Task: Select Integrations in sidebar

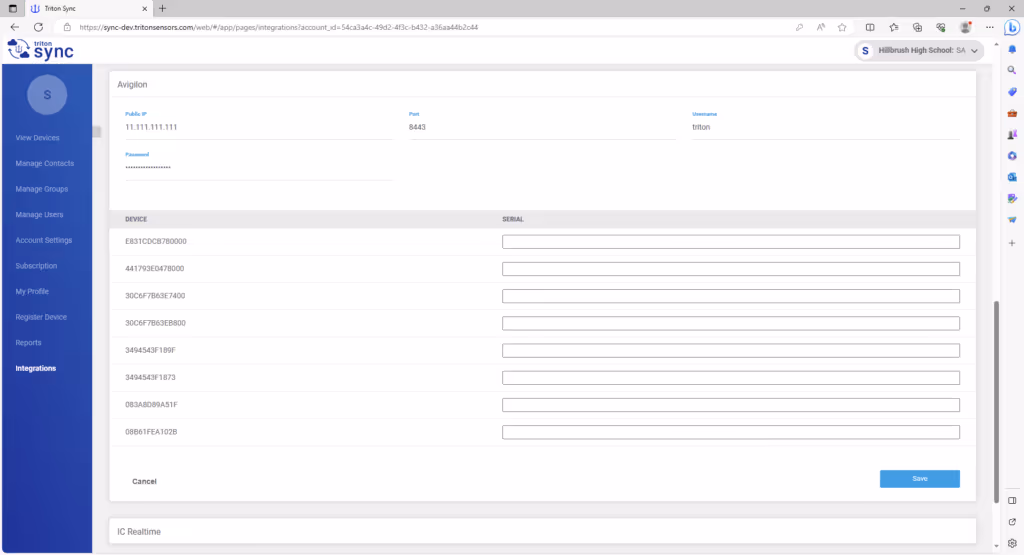Action: coord(36,368)
